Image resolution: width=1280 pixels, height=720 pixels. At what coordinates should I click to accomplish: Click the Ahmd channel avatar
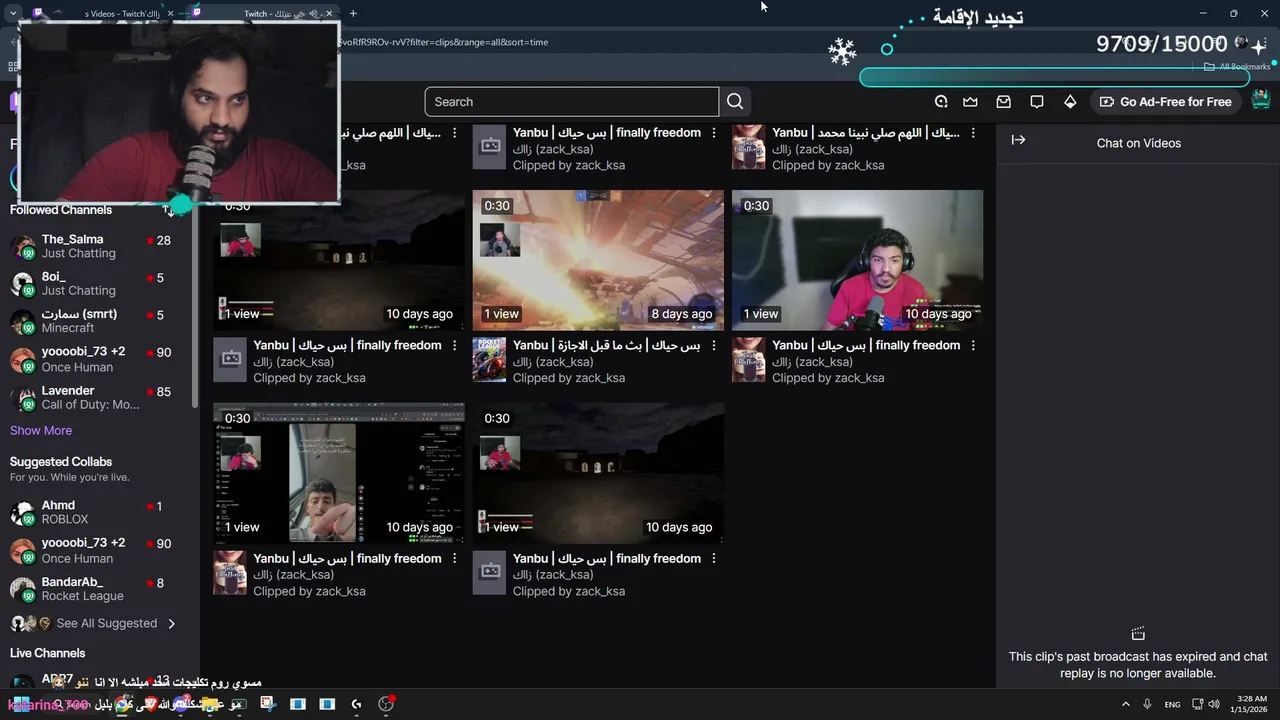click(22, 512)
